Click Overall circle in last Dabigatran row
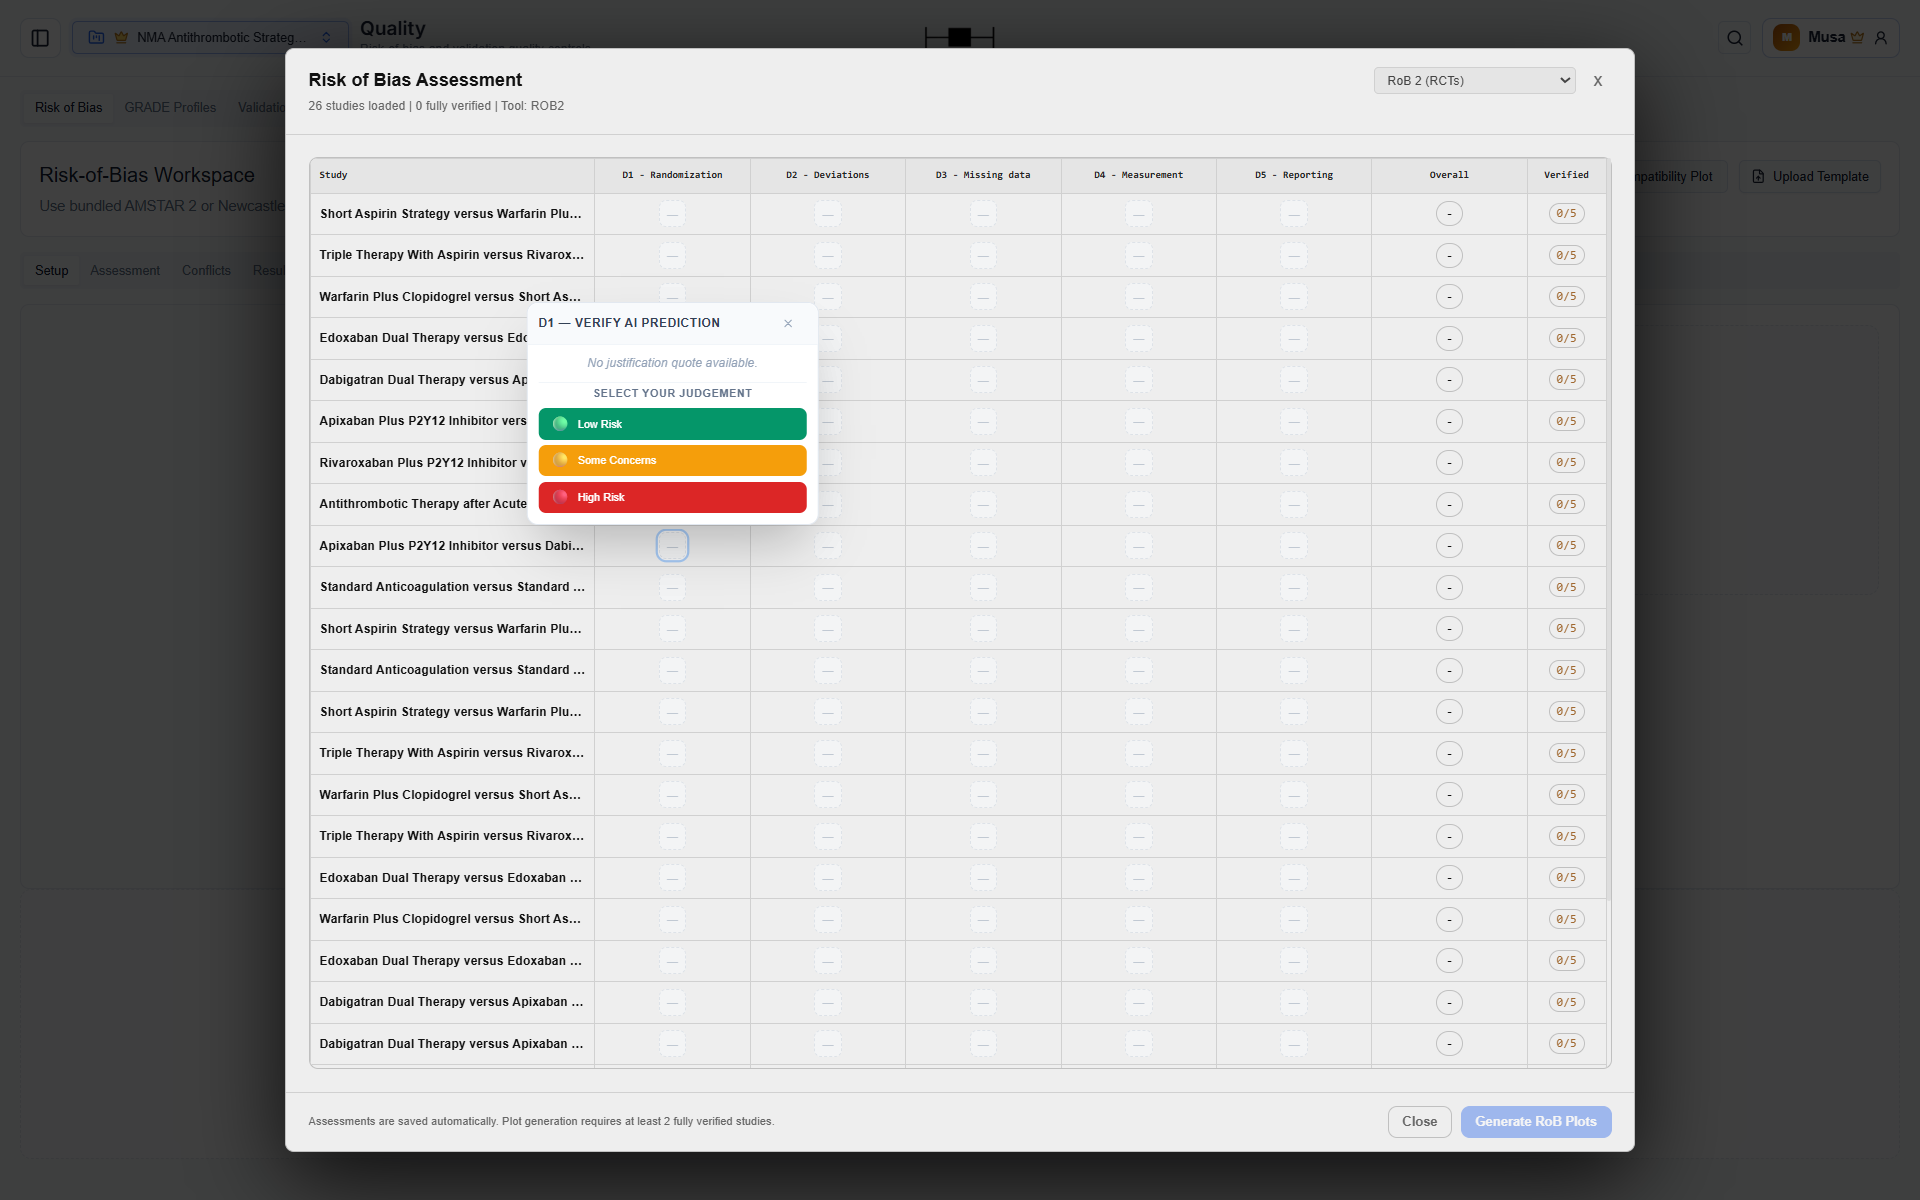Viewport: 1920px width, 1200px height. coord(1449,1044)
